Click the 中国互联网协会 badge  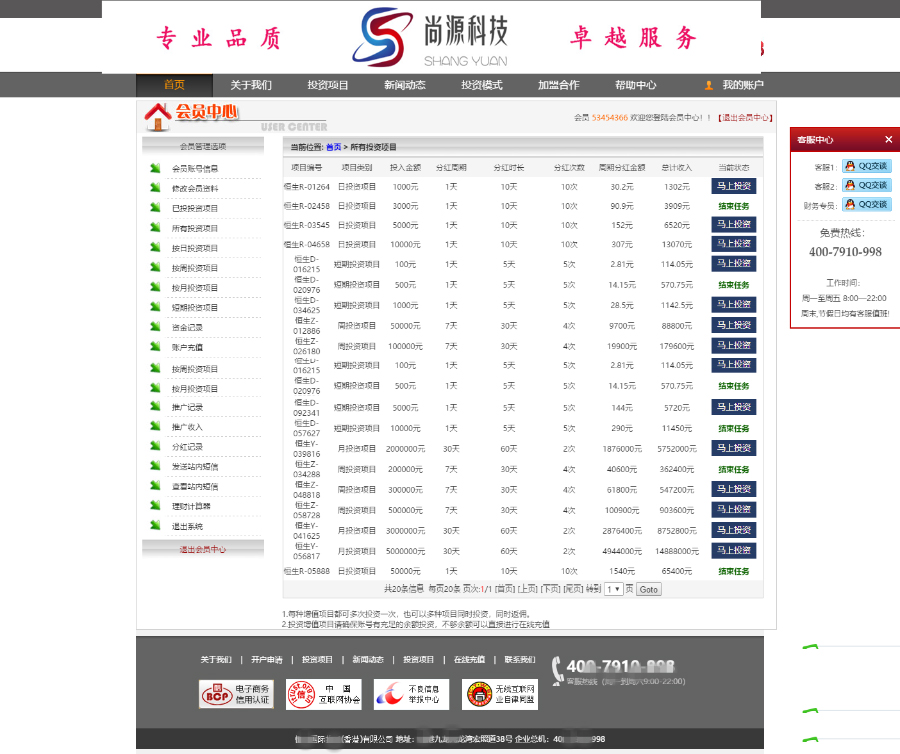click(x=322, y=694)
